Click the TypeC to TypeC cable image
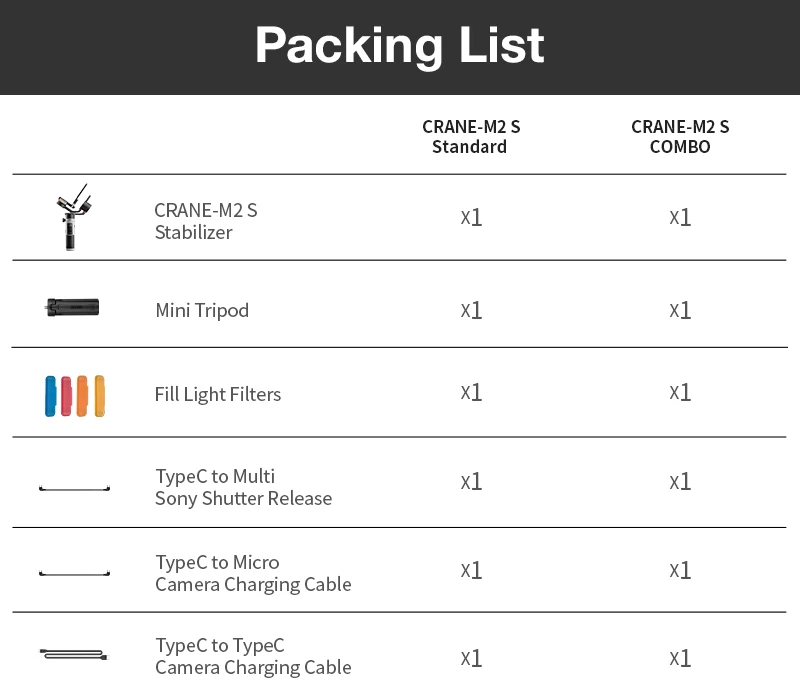Viewport: 800px width, 700px height. pos(74,655)
